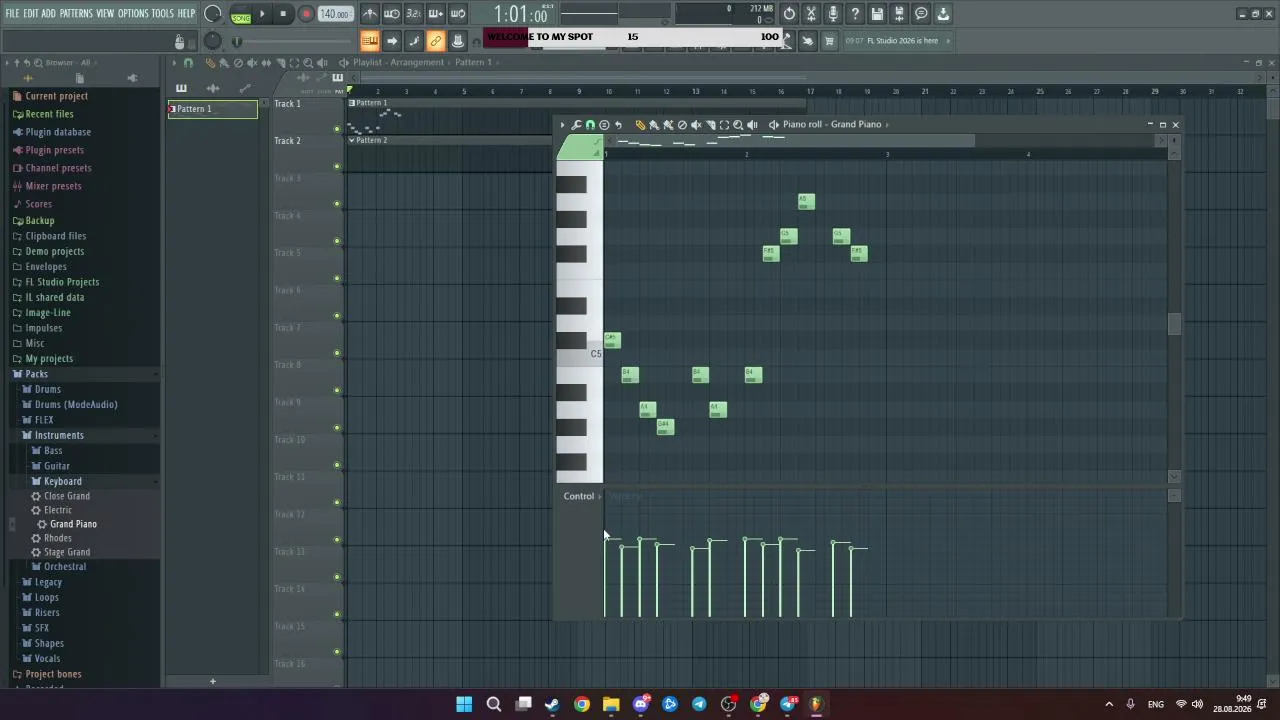Open the PATTERNS menu

(x=76, y=13)
